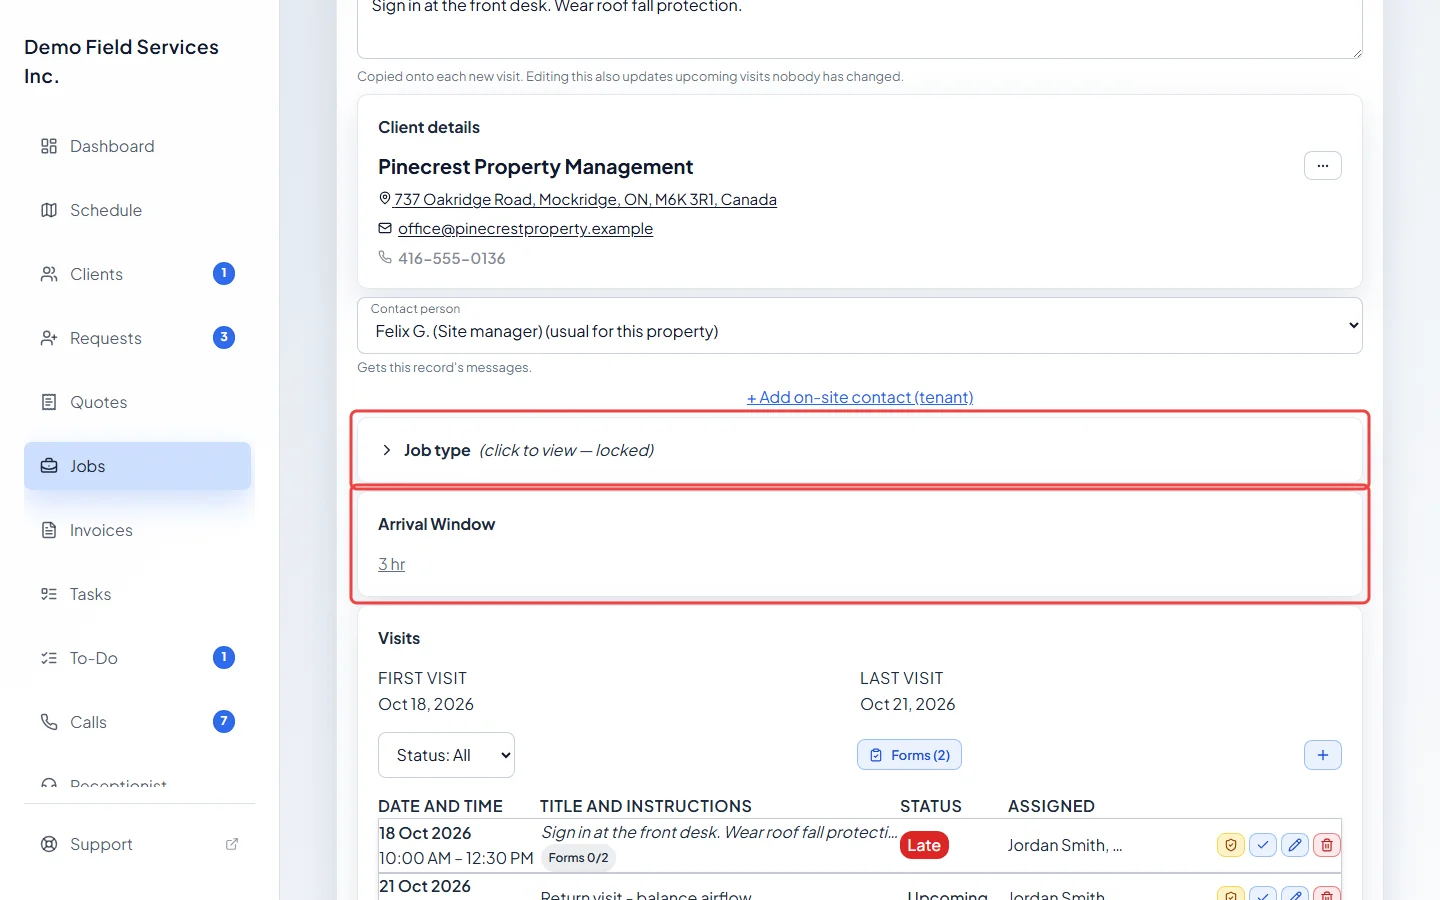Click the external link icon beside Support
This screenshot has height=900, width=1440.
(x=232, y=844)
